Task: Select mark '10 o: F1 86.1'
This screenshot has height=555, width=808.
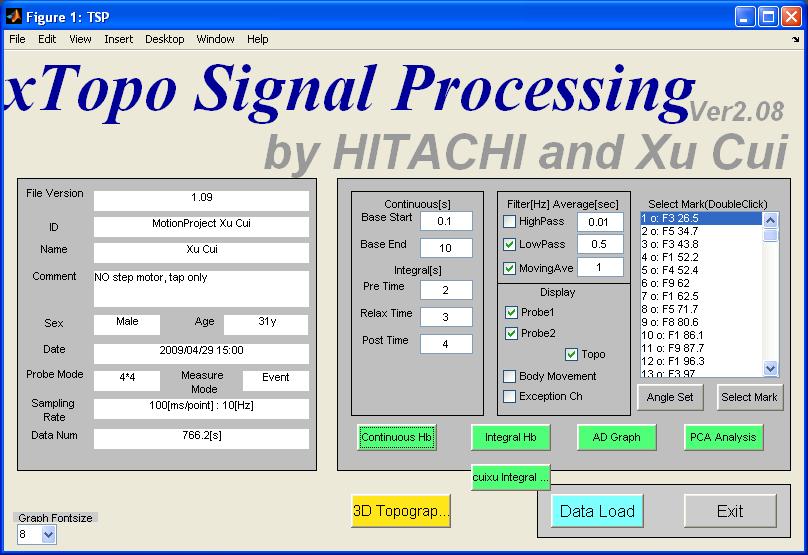Action: click(701, 335)
